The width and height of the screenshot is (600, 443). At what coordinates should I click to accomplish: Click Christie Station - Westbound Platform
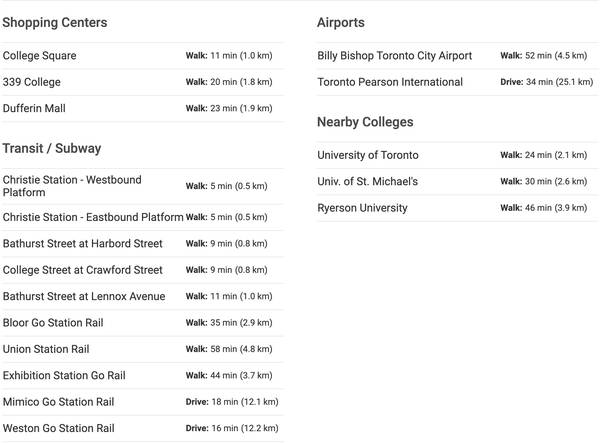tap(142, 186)
